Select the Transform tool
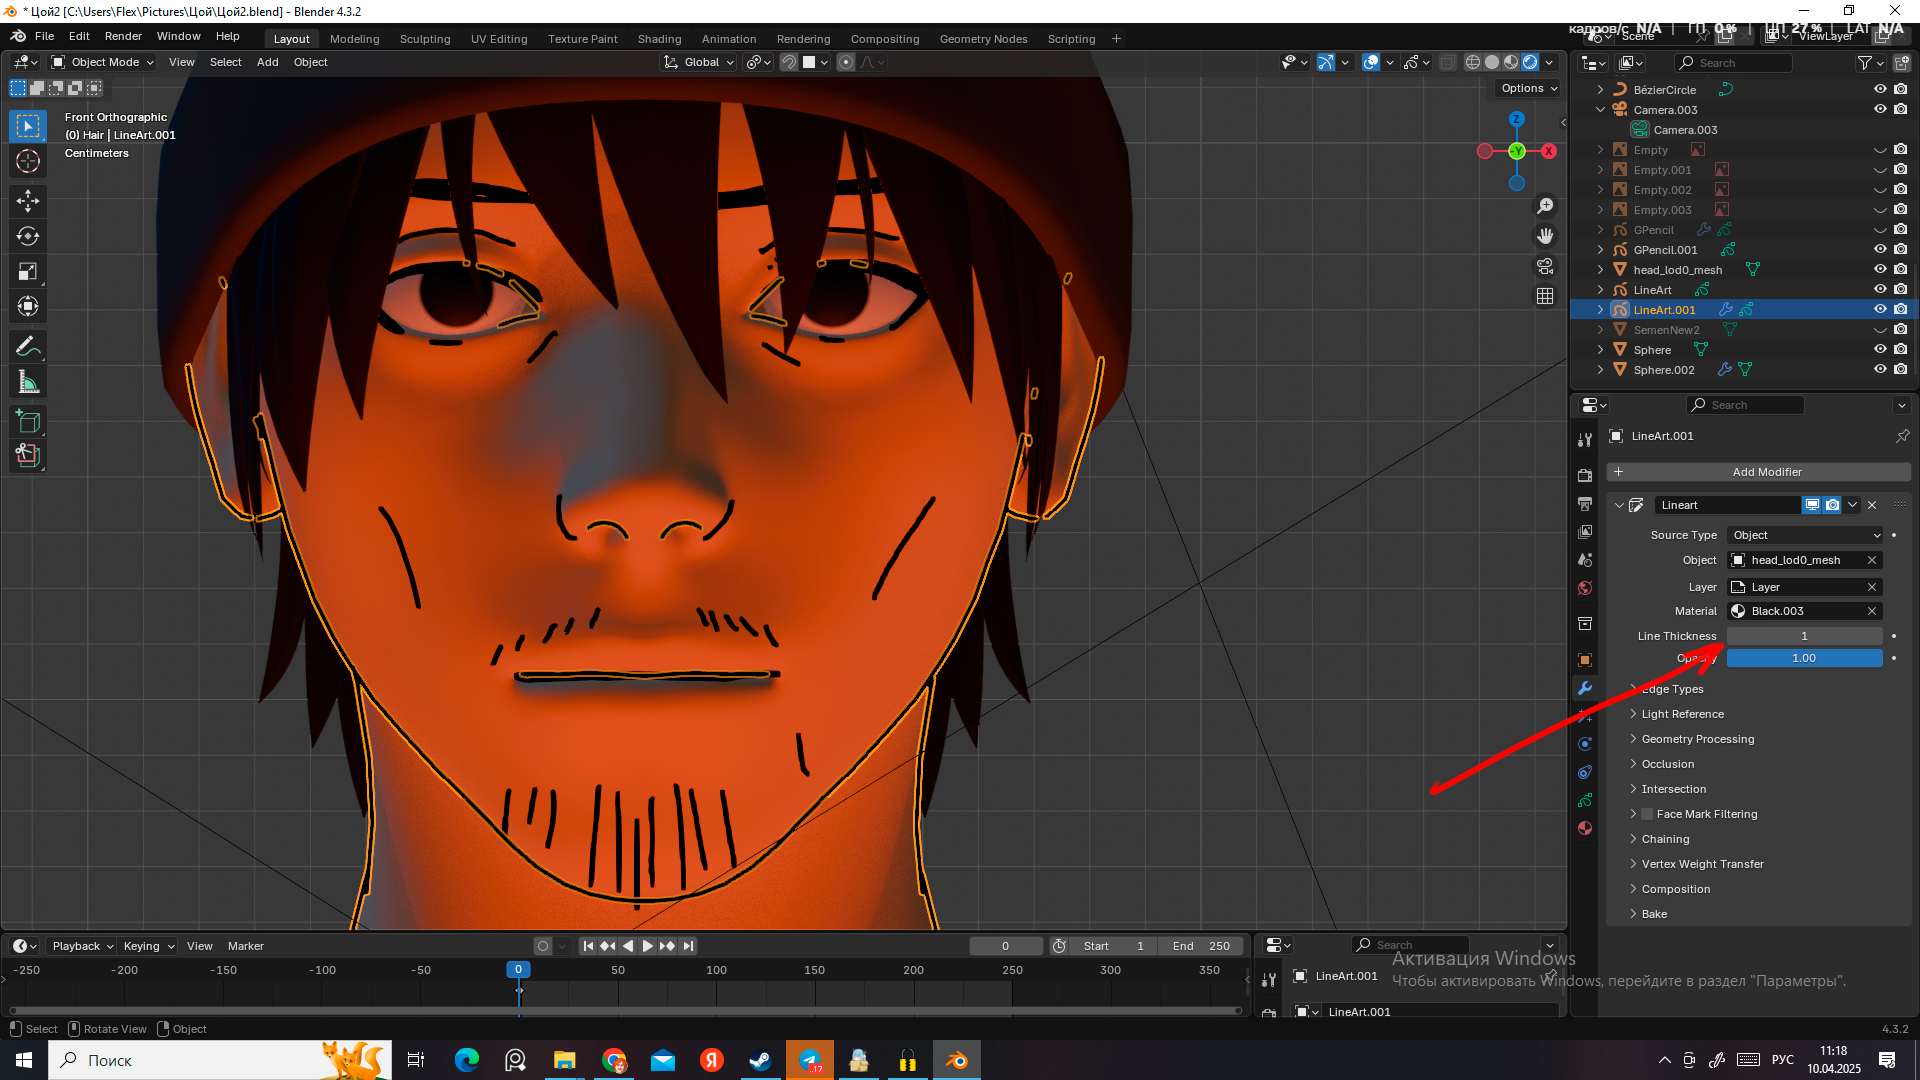Screen dimensions: 1920x1080 (x=28, y=306)
